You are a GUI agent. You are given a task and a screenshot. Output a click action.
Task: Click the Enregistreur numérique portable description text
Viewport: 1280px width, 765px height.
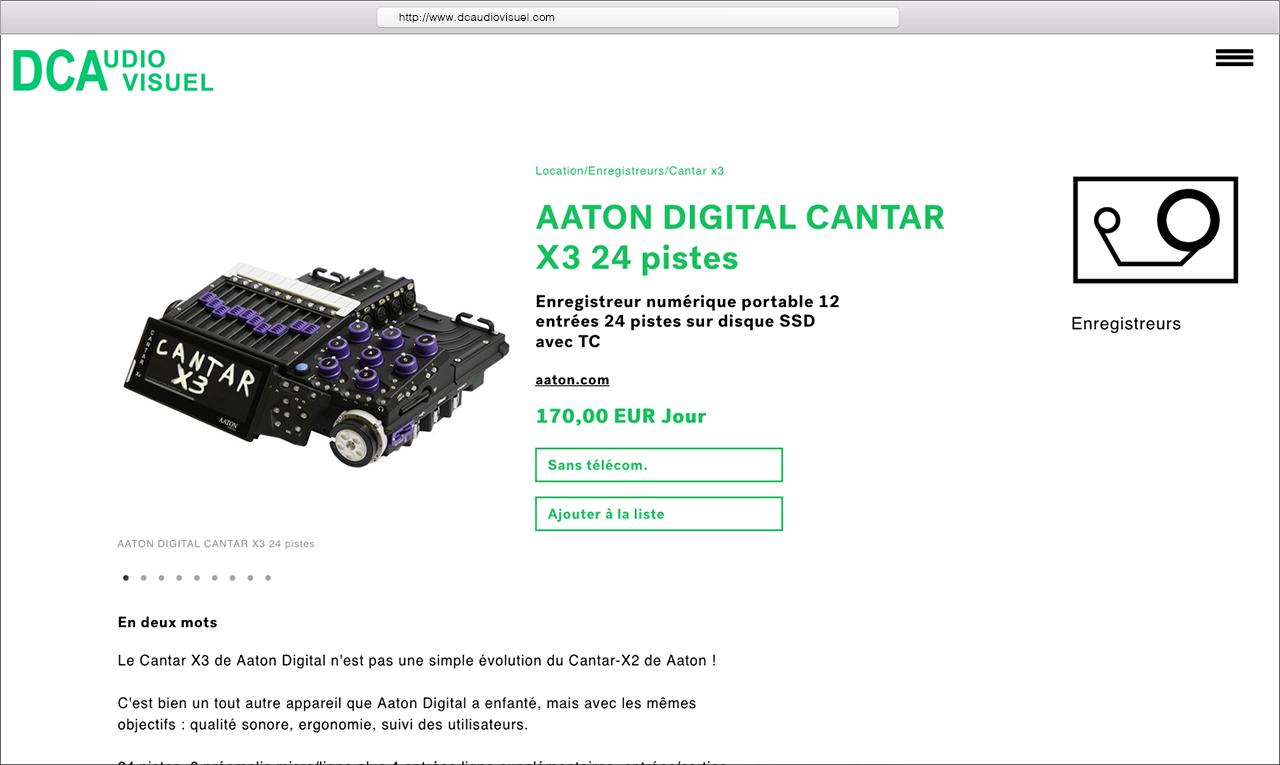(687, 321)
